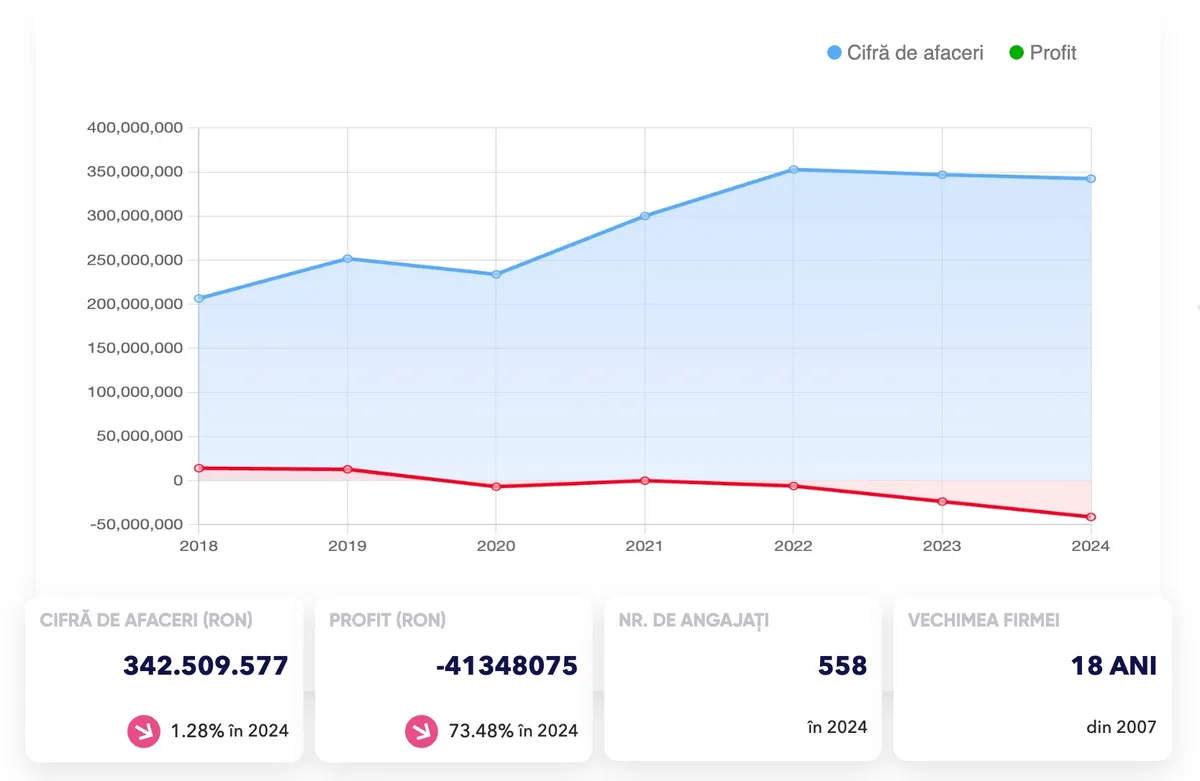This screenshot has height=781, width=1200.
Task: Click the 250,000,000 y-axis label
Action: tap(135, 260)
